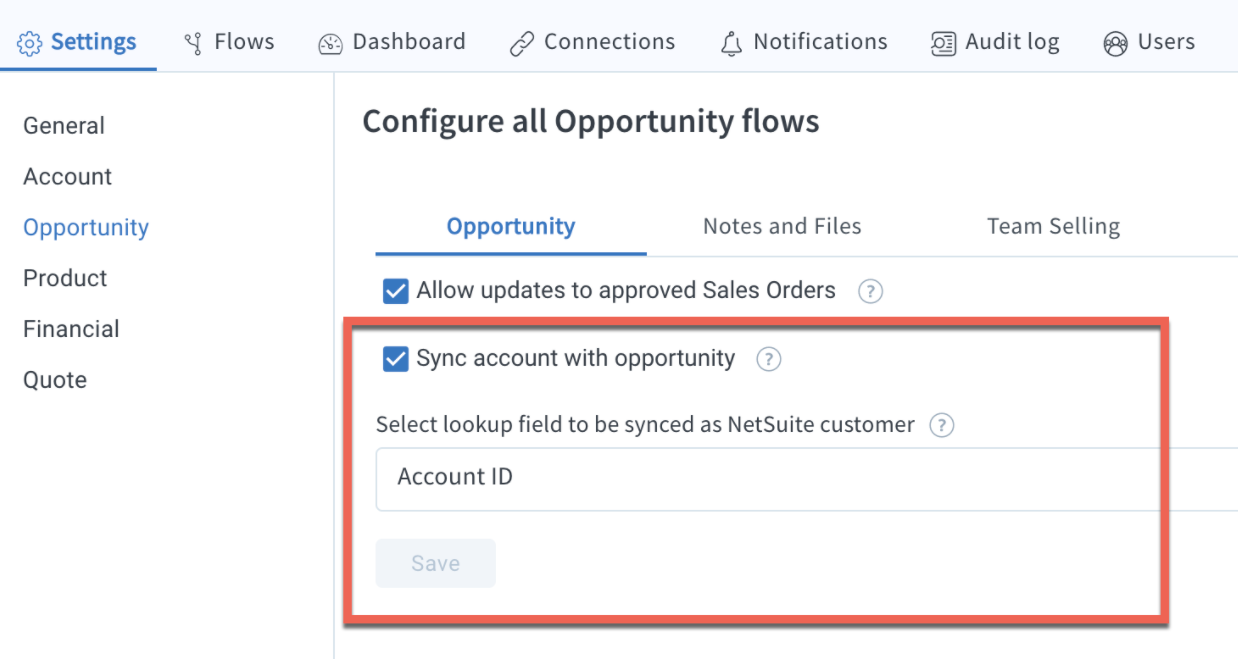
Task: Click the Save button
Action: coord(435,563)
